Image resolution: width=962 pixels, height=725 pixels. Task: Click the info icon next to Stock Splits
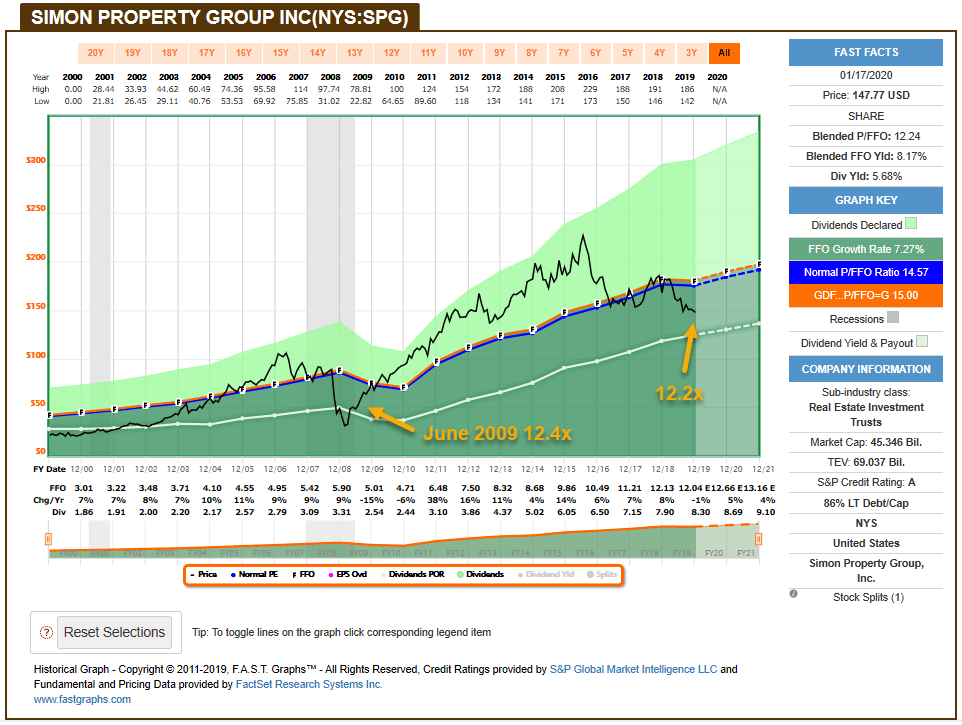click(x=794, y=592)
